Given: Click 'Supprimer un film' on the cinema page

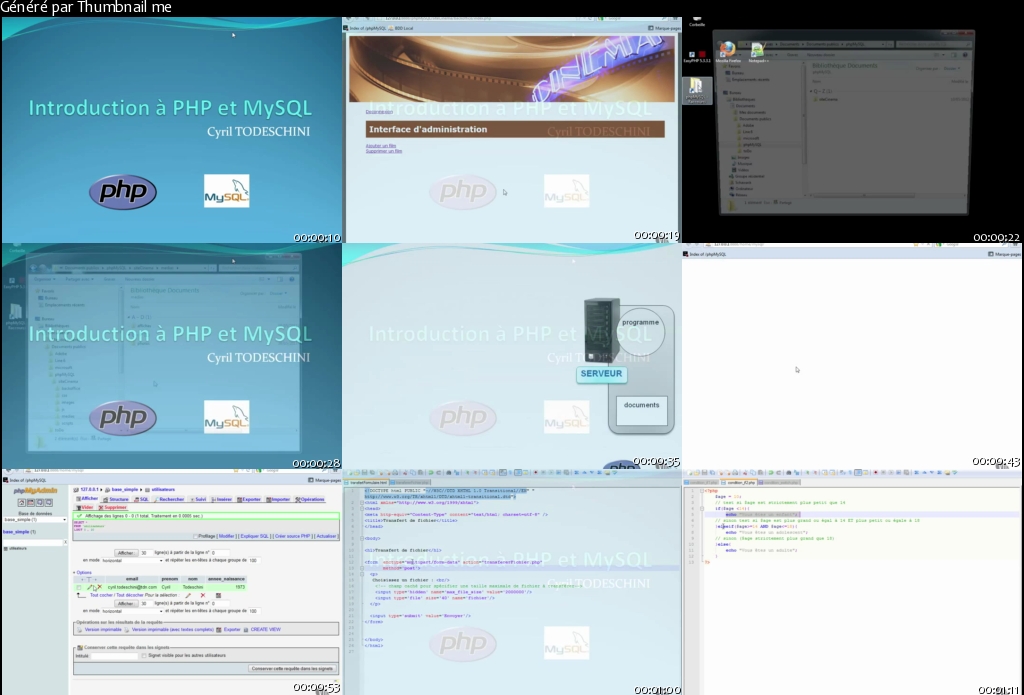Looking at the screenshot, I should [x=383, y=151].
